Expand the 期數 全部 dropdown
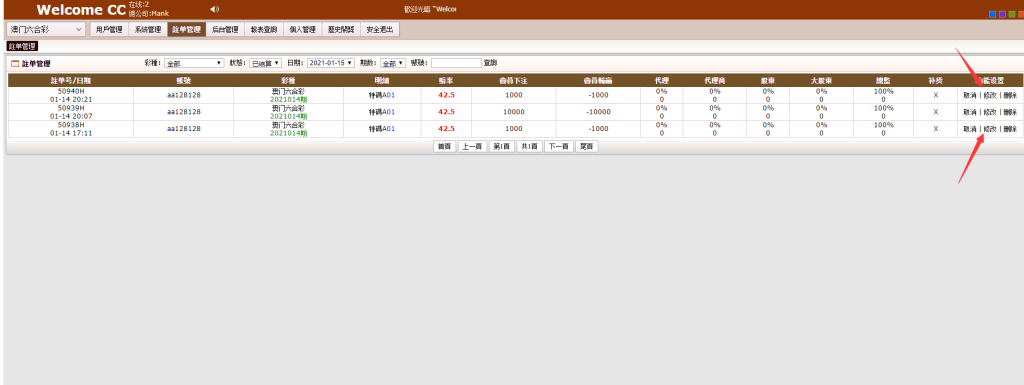Screen dimensions: 1024x385 pyautogui.click(x=393, y=63)
